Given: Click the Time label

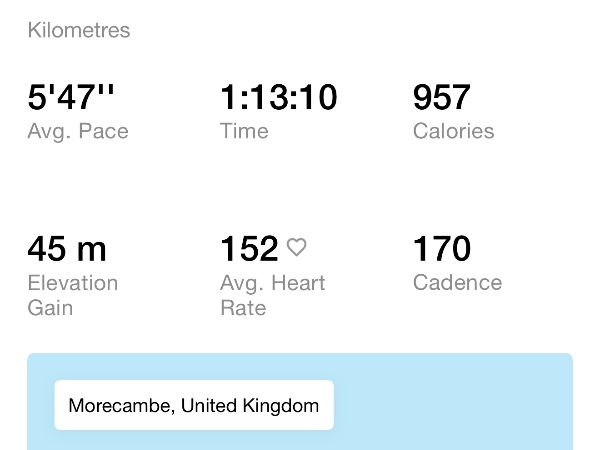Looking at the screenshot, I should pyautogui.click(x=244, y=131).
